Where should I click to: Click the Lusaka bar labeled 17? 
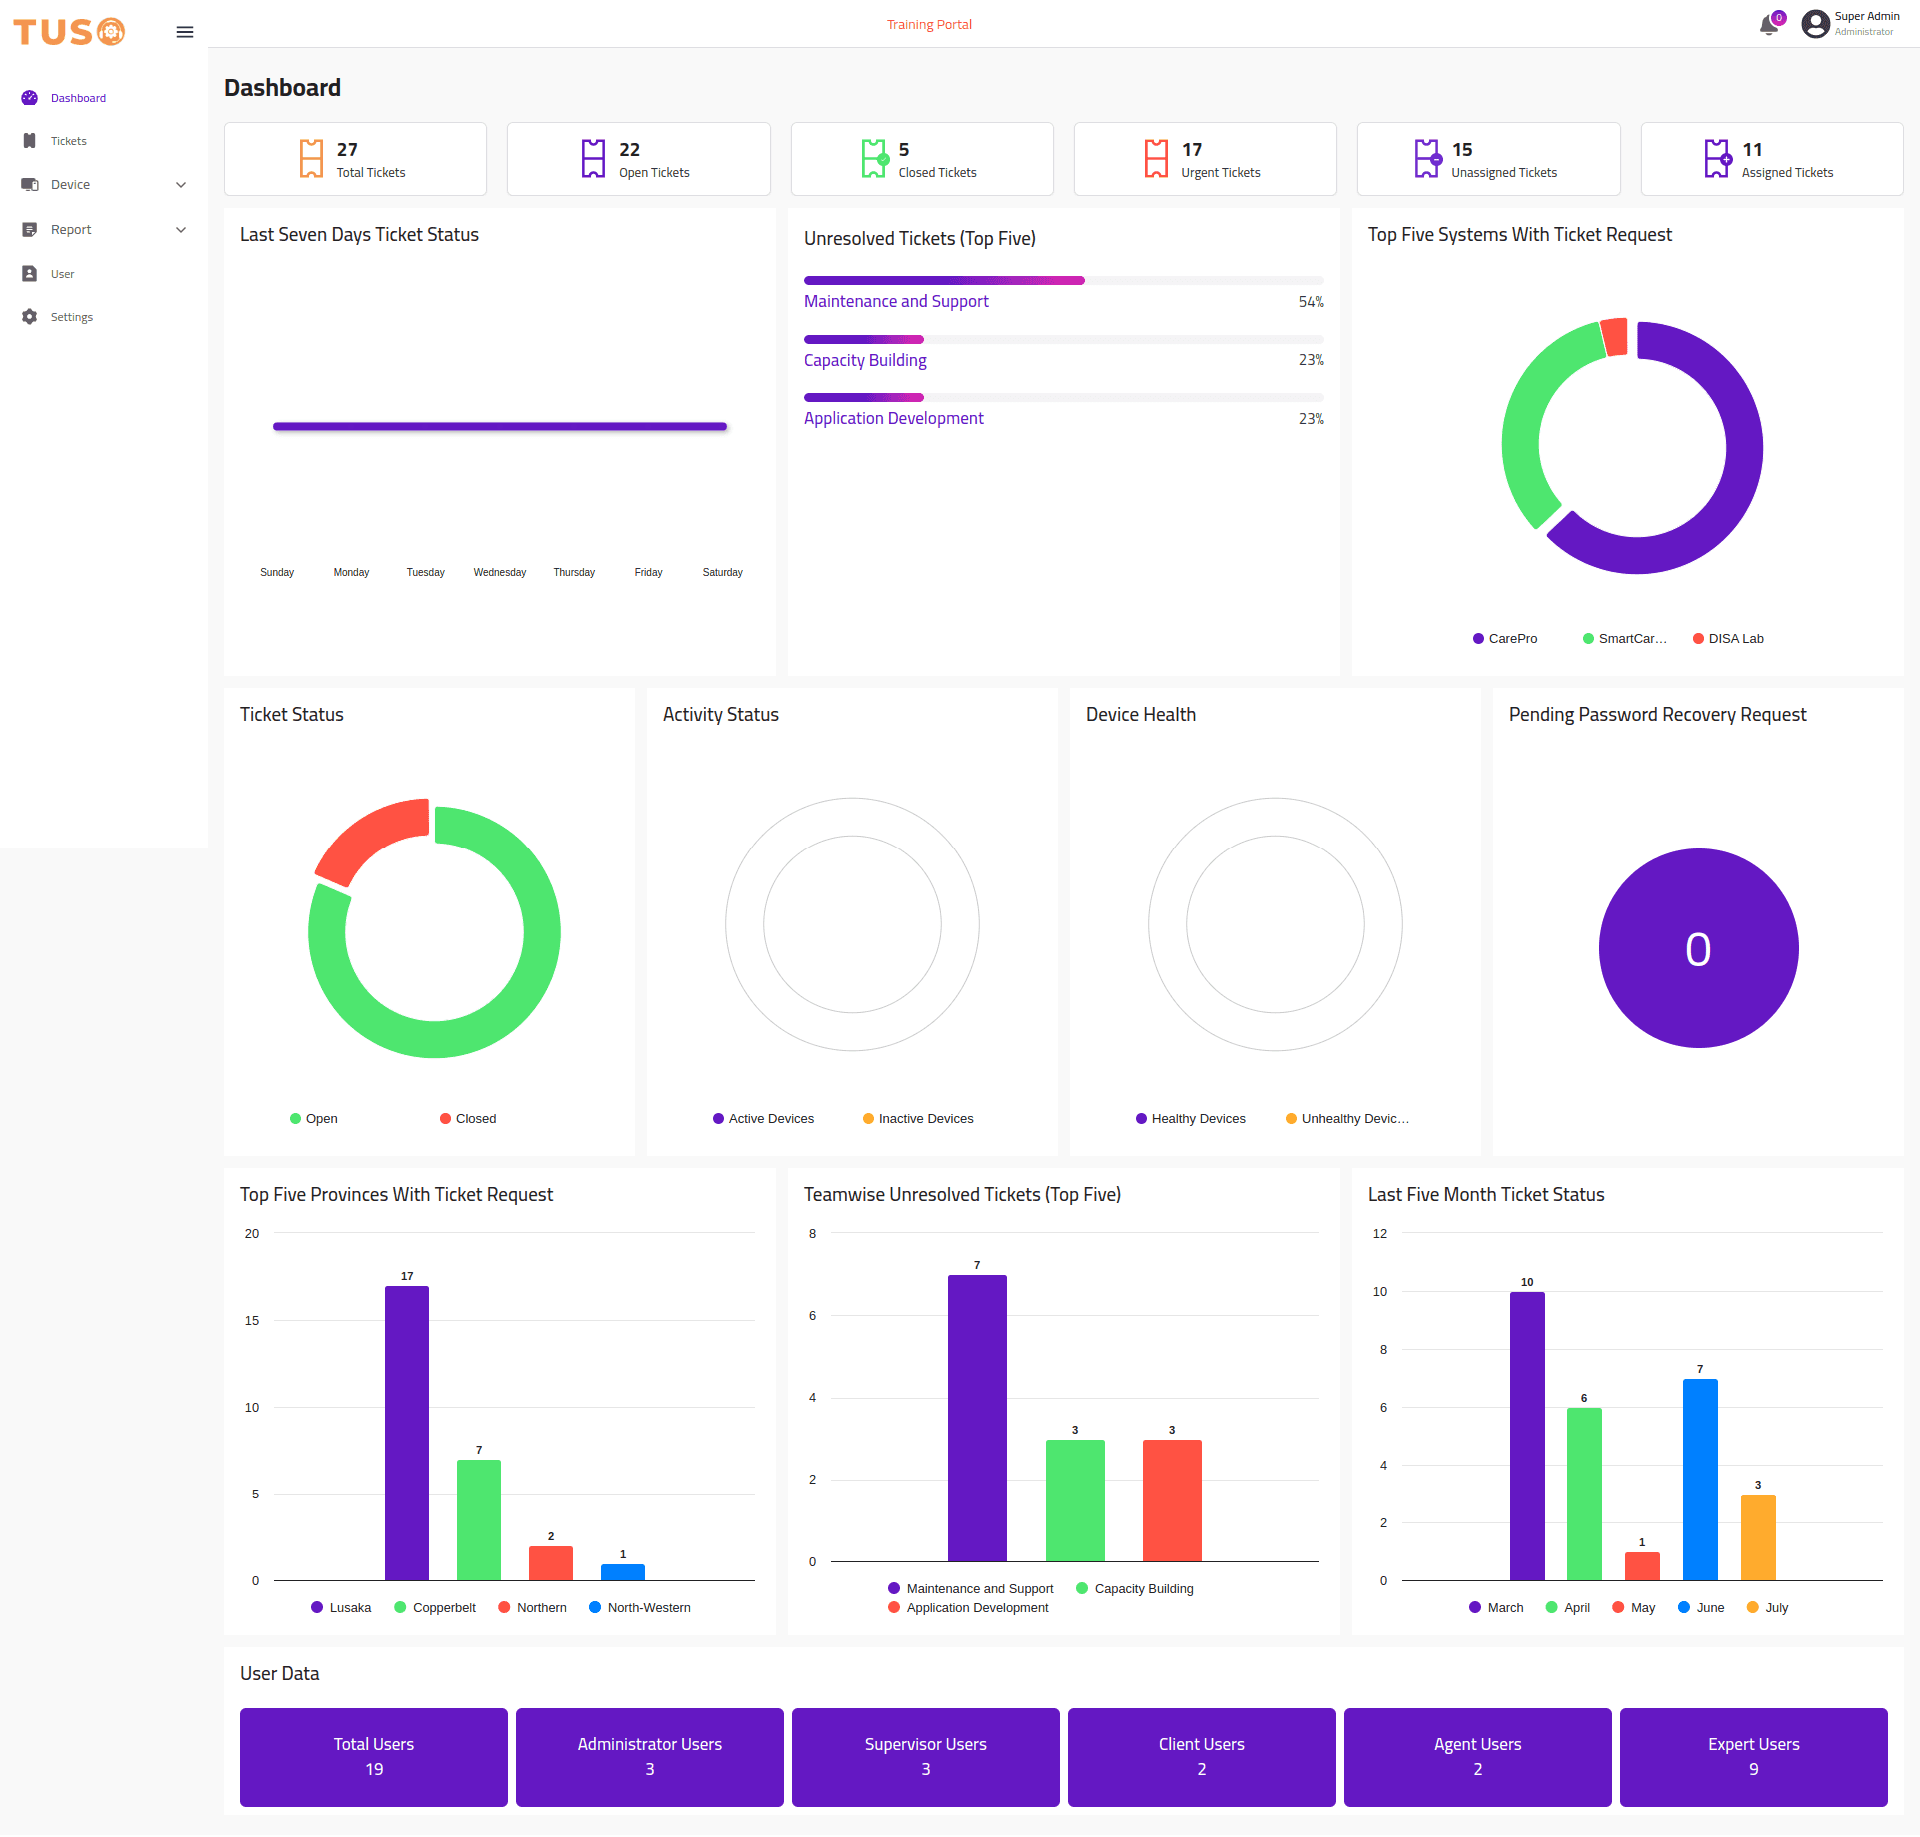(407, 1433)
